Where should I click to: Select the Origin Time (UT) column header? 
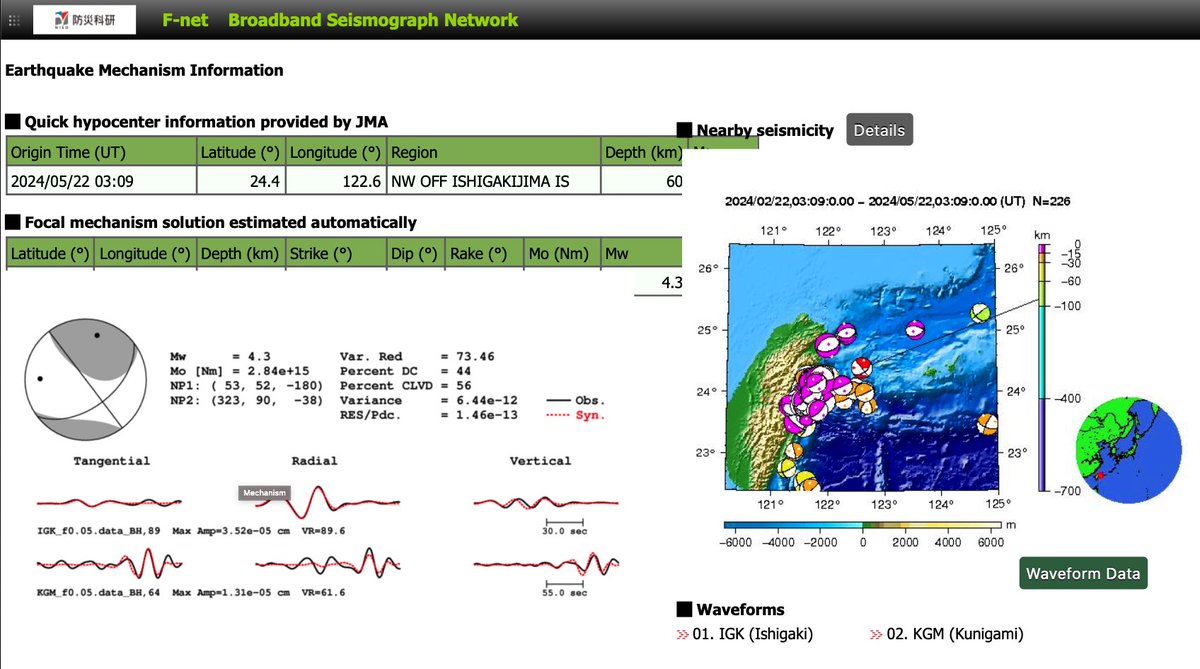[101, 152]
